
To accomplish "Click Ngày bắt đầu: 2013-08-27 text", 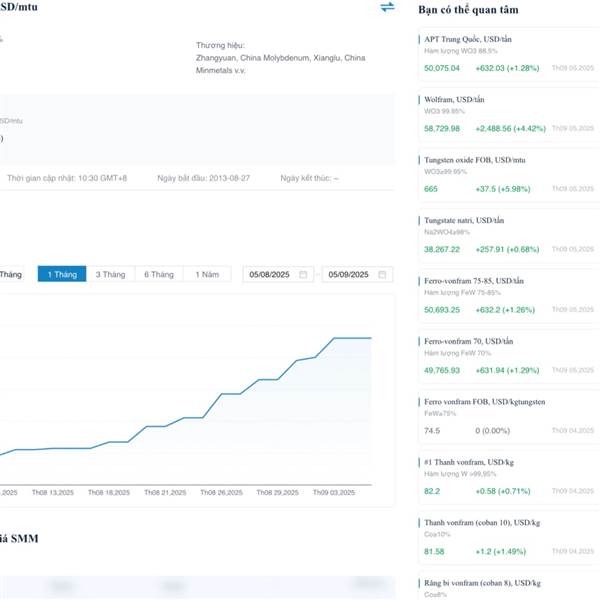I will coord(203,178).
